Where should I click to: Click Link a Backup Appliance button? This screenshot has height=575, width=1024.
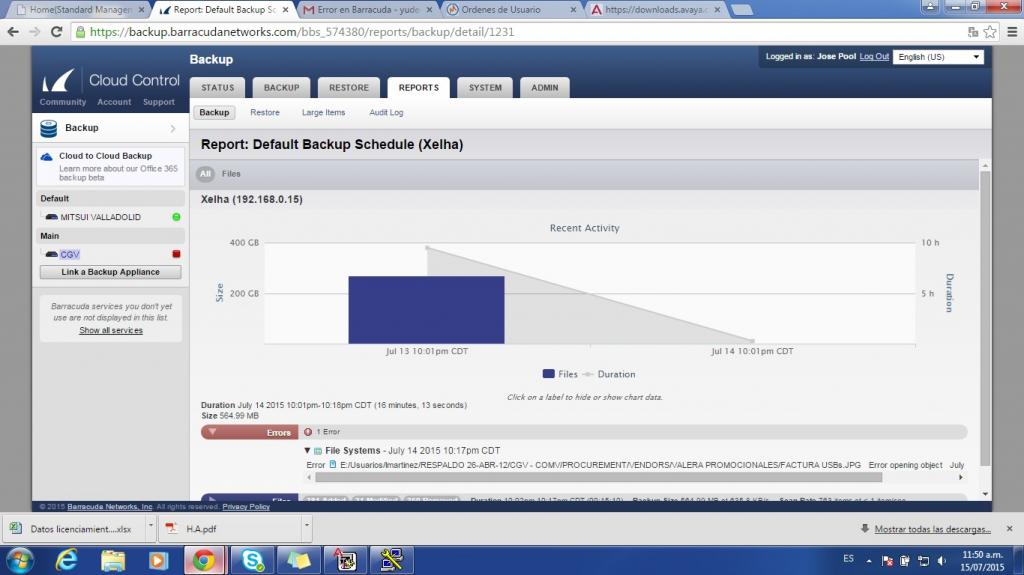[x=110, y=272]
